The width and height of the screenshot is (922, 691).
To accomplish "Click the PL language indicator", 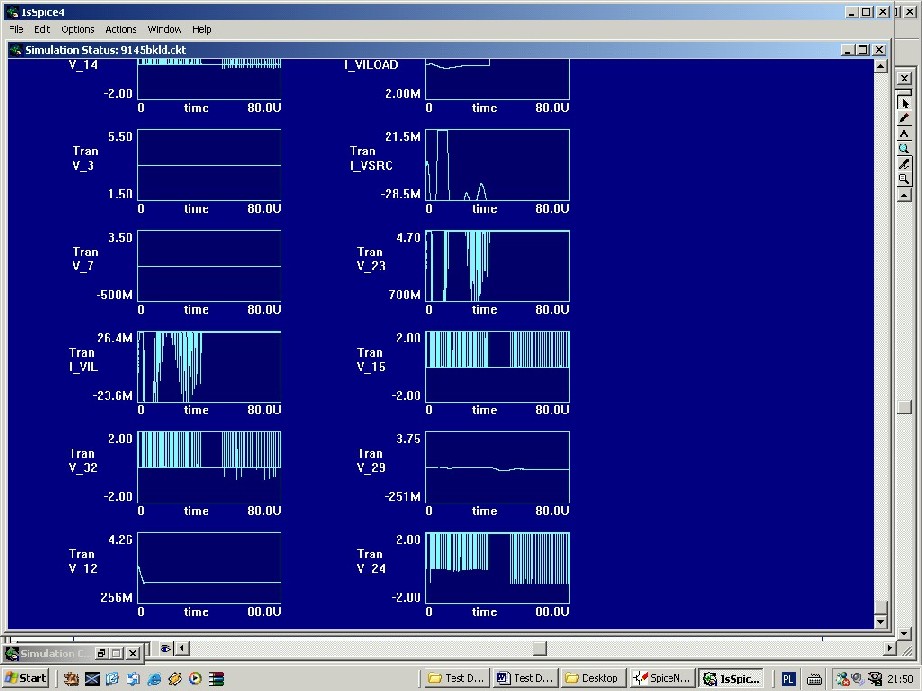I will click(789, 678).
